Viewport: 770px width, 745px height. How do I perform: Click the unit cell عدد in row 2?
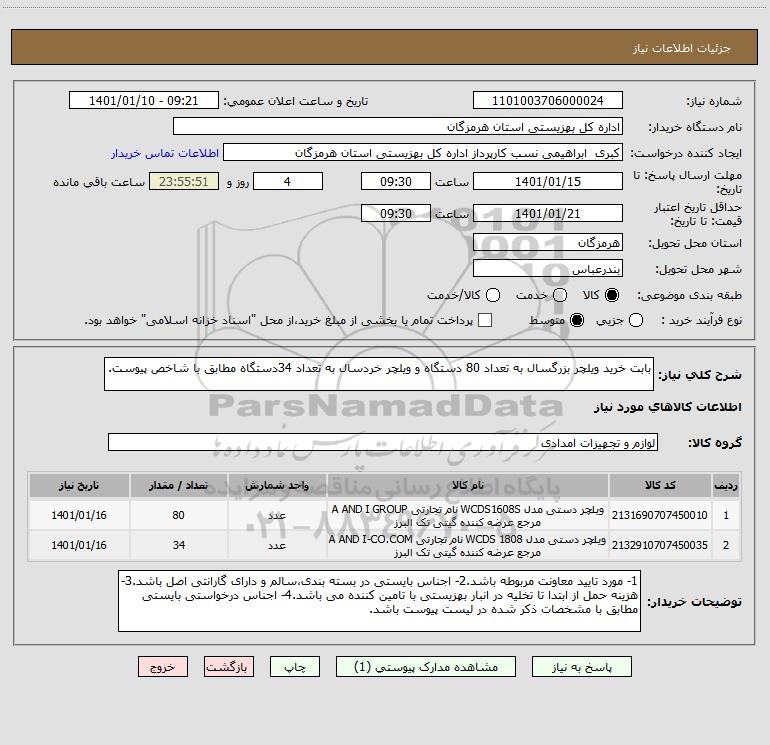click(277, 545)
